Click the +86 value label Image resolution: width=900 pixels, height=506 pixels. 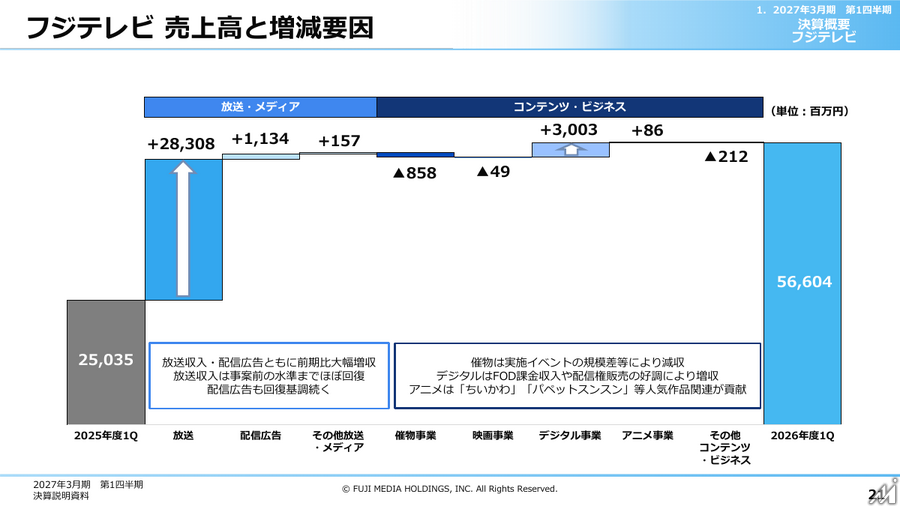click(x=647, y=130)
